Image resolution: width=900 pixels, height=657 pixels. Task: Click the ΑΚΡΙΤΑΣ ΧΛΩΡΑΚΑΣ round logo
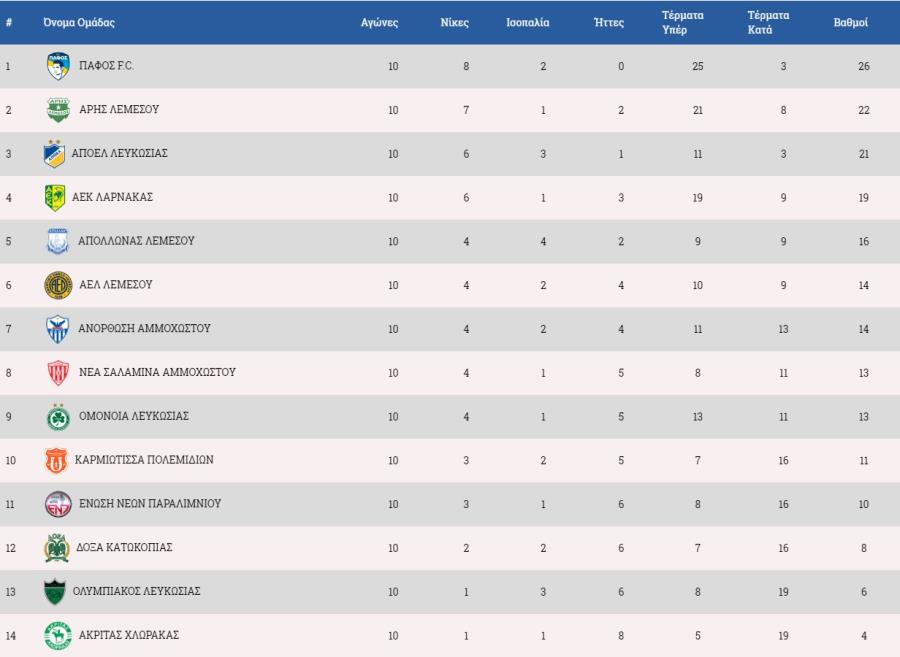(x=58, y=635)
